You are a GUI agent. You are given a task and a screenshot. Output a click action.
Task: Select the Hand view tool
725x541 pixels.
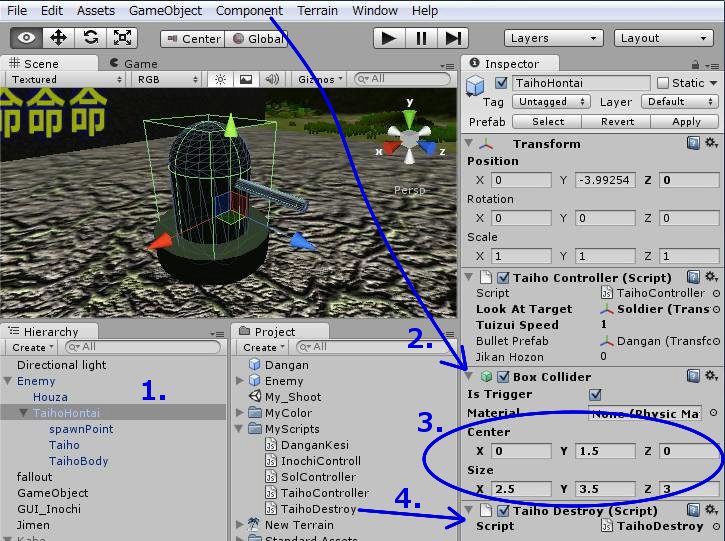(x=26, y=37)
